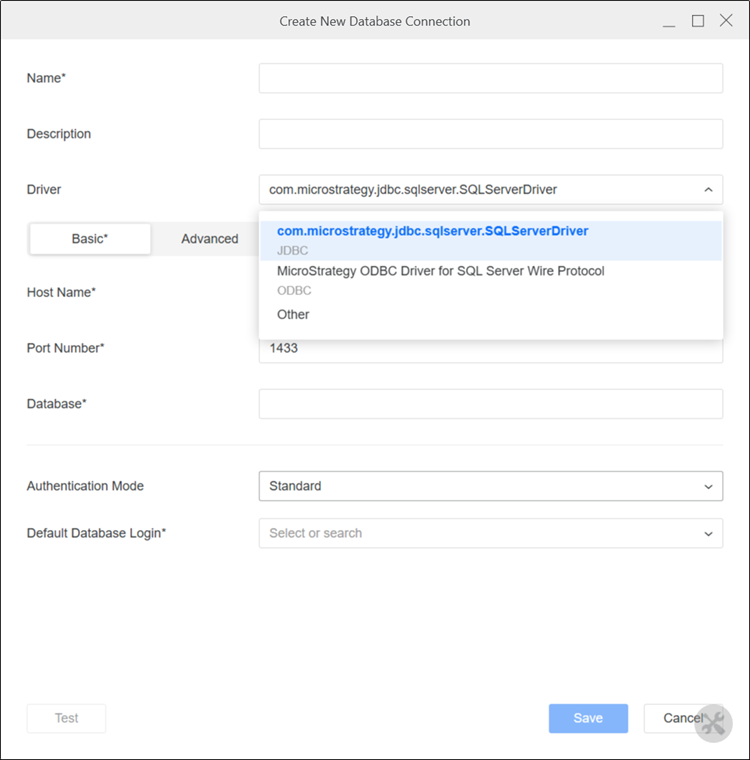Viewport: 750px width, 760px height.
Task: Close the dialog with the X icon
Action: [x=726, y=21]
